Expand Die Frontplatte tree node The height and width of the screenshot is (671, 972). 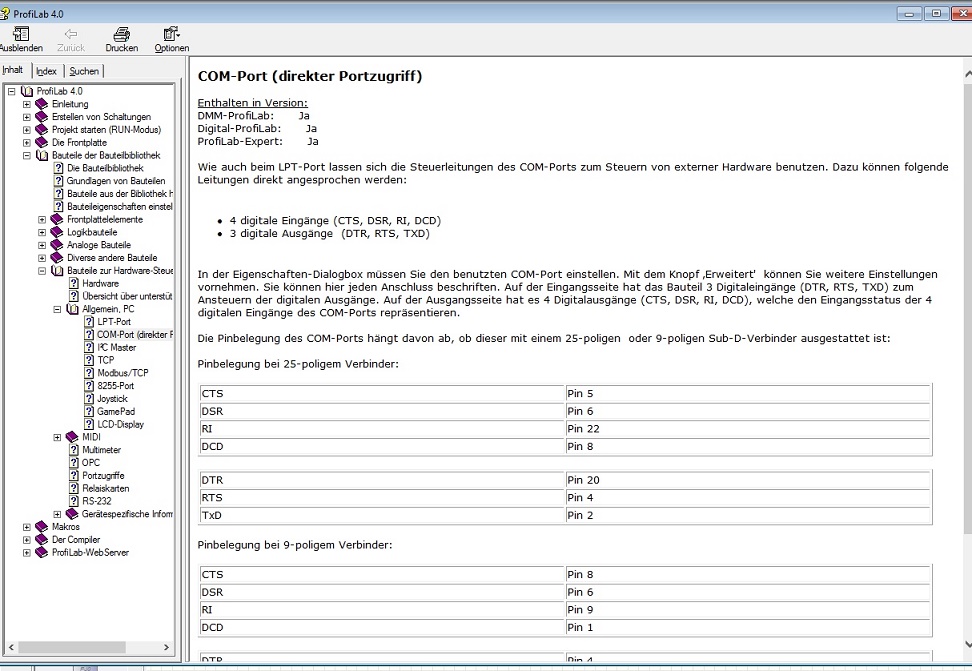[x=27, y=143]
